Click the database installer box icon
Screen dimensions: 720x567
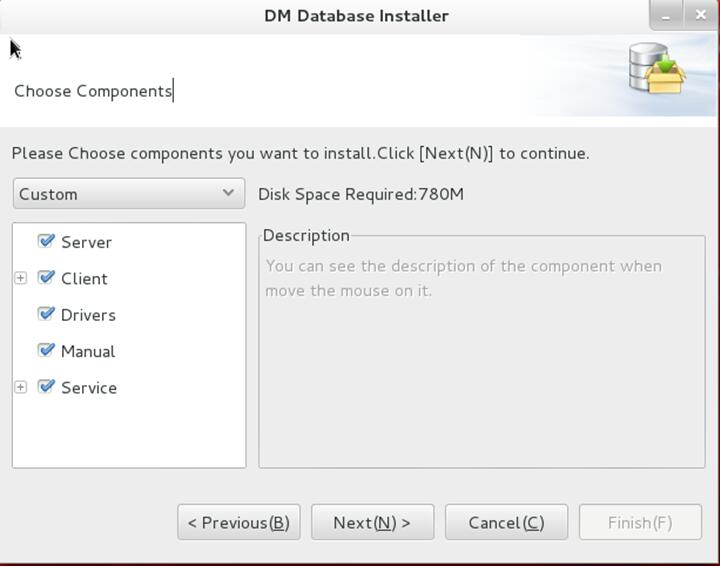tap(657, 68)
